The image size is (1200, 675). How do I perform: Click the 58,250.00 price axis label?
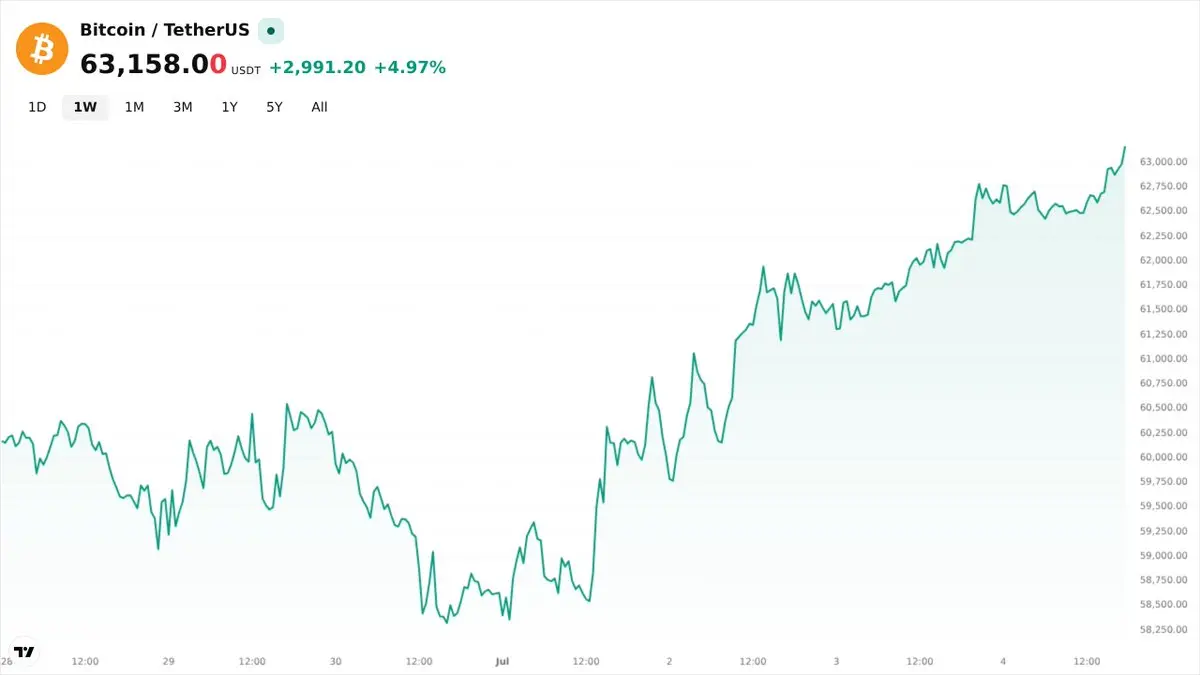click(1163, 629)
